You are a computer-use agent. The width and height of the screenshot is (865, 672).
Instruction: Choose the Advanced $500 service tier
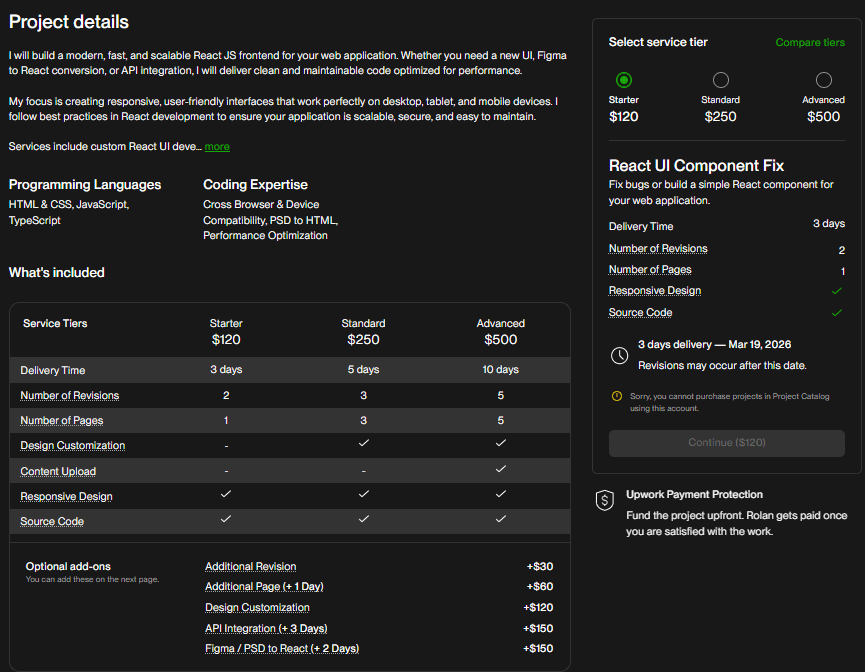823,80
